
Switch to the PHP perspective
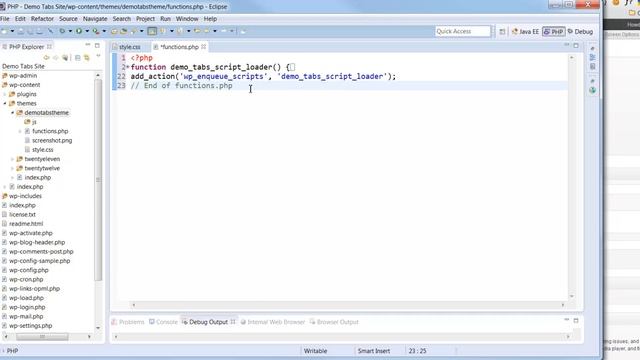pyautogui.click(x=553, y=31)
